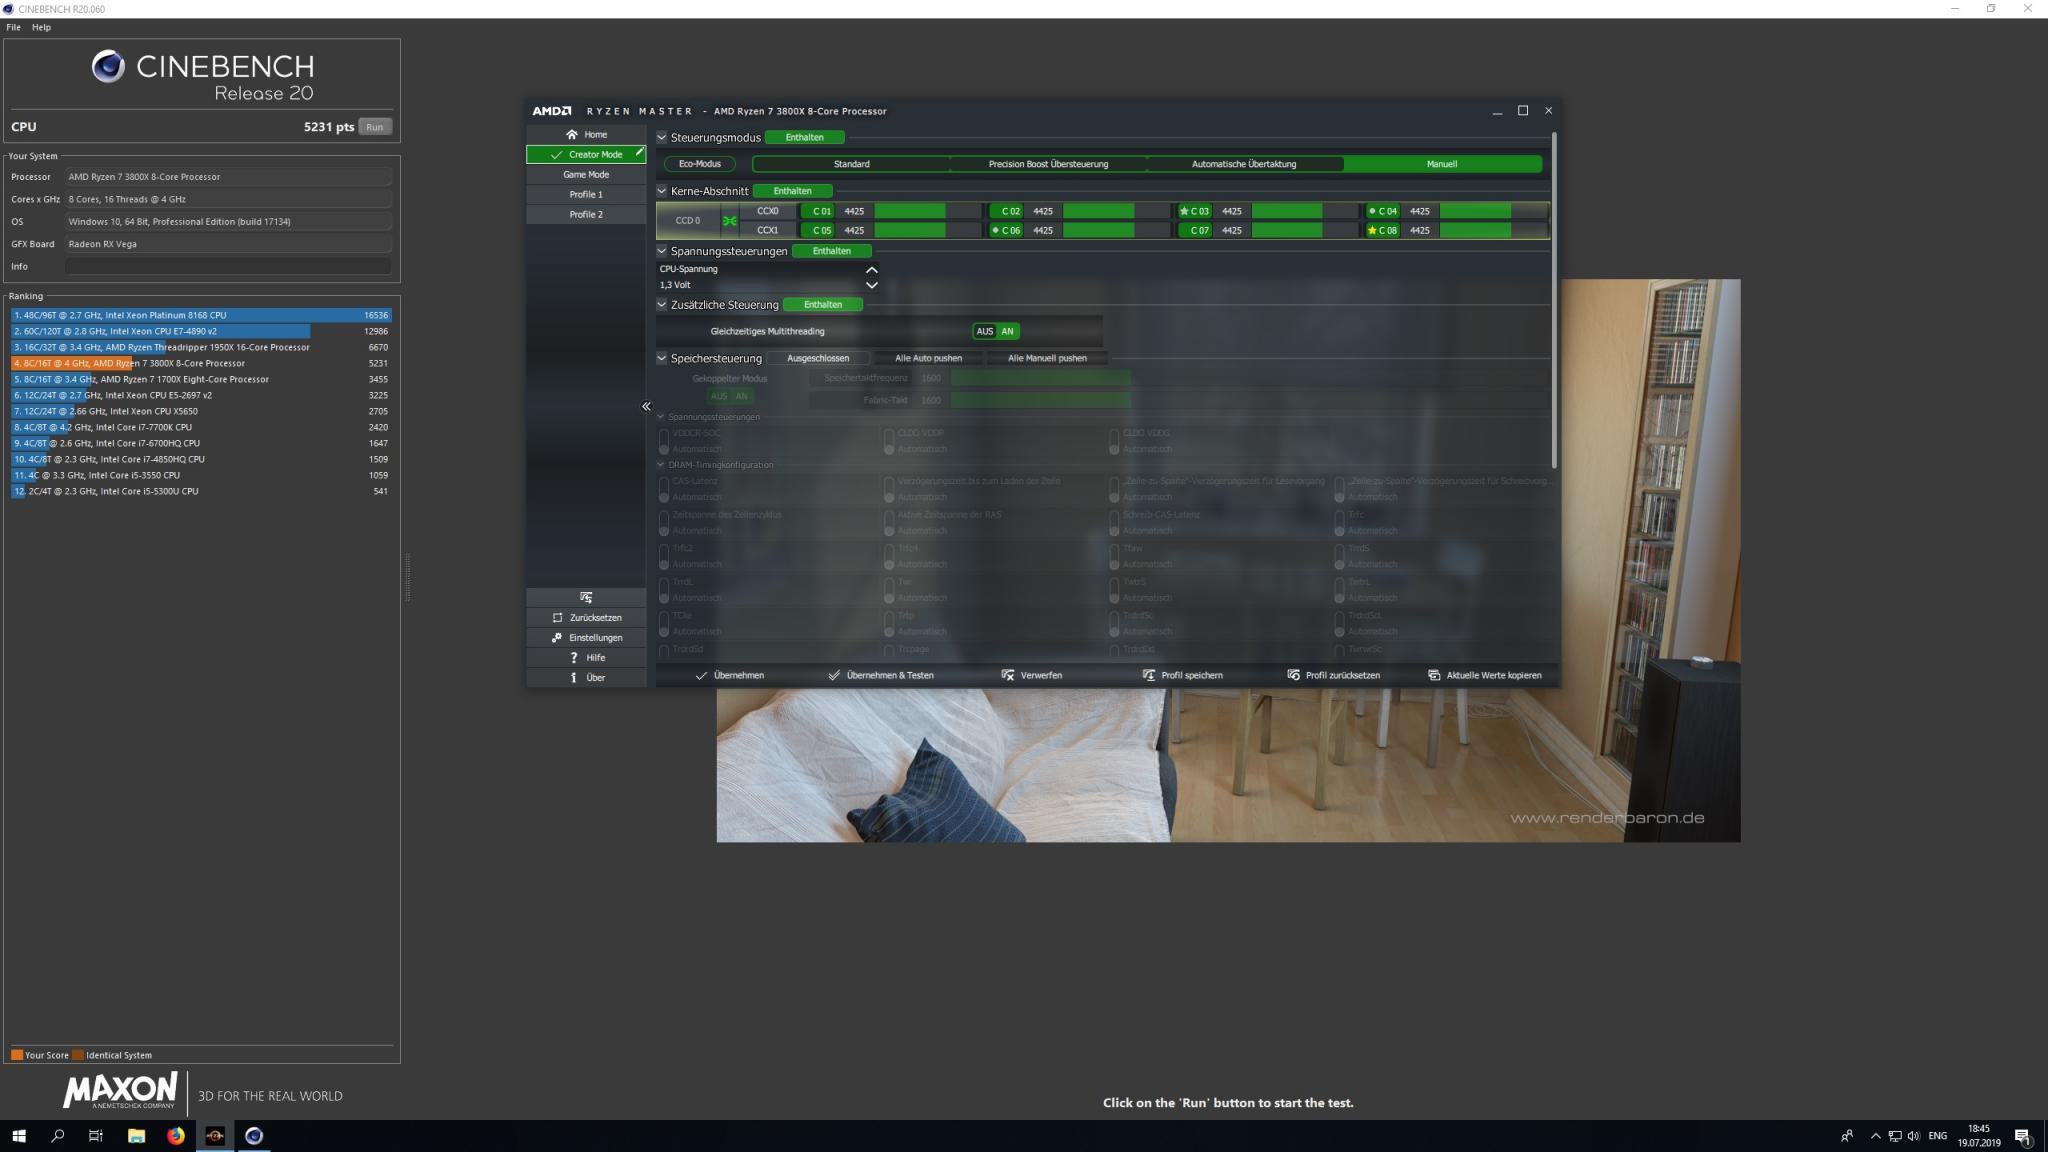
Task: Switch to Cinebench taskbar icon
Action: click(x=254, y=1136)
